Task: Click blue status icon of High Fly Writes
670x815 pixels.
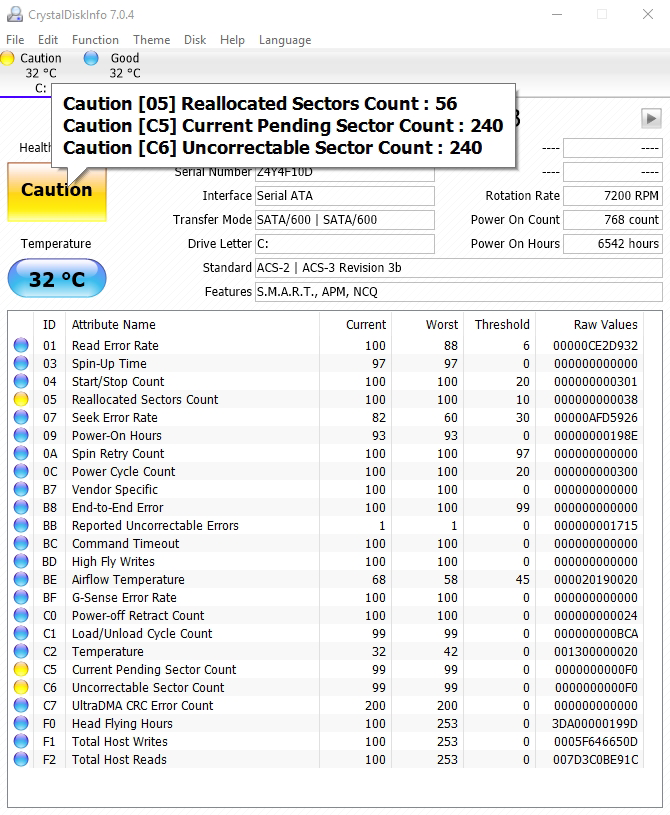Action: [21, 561]
